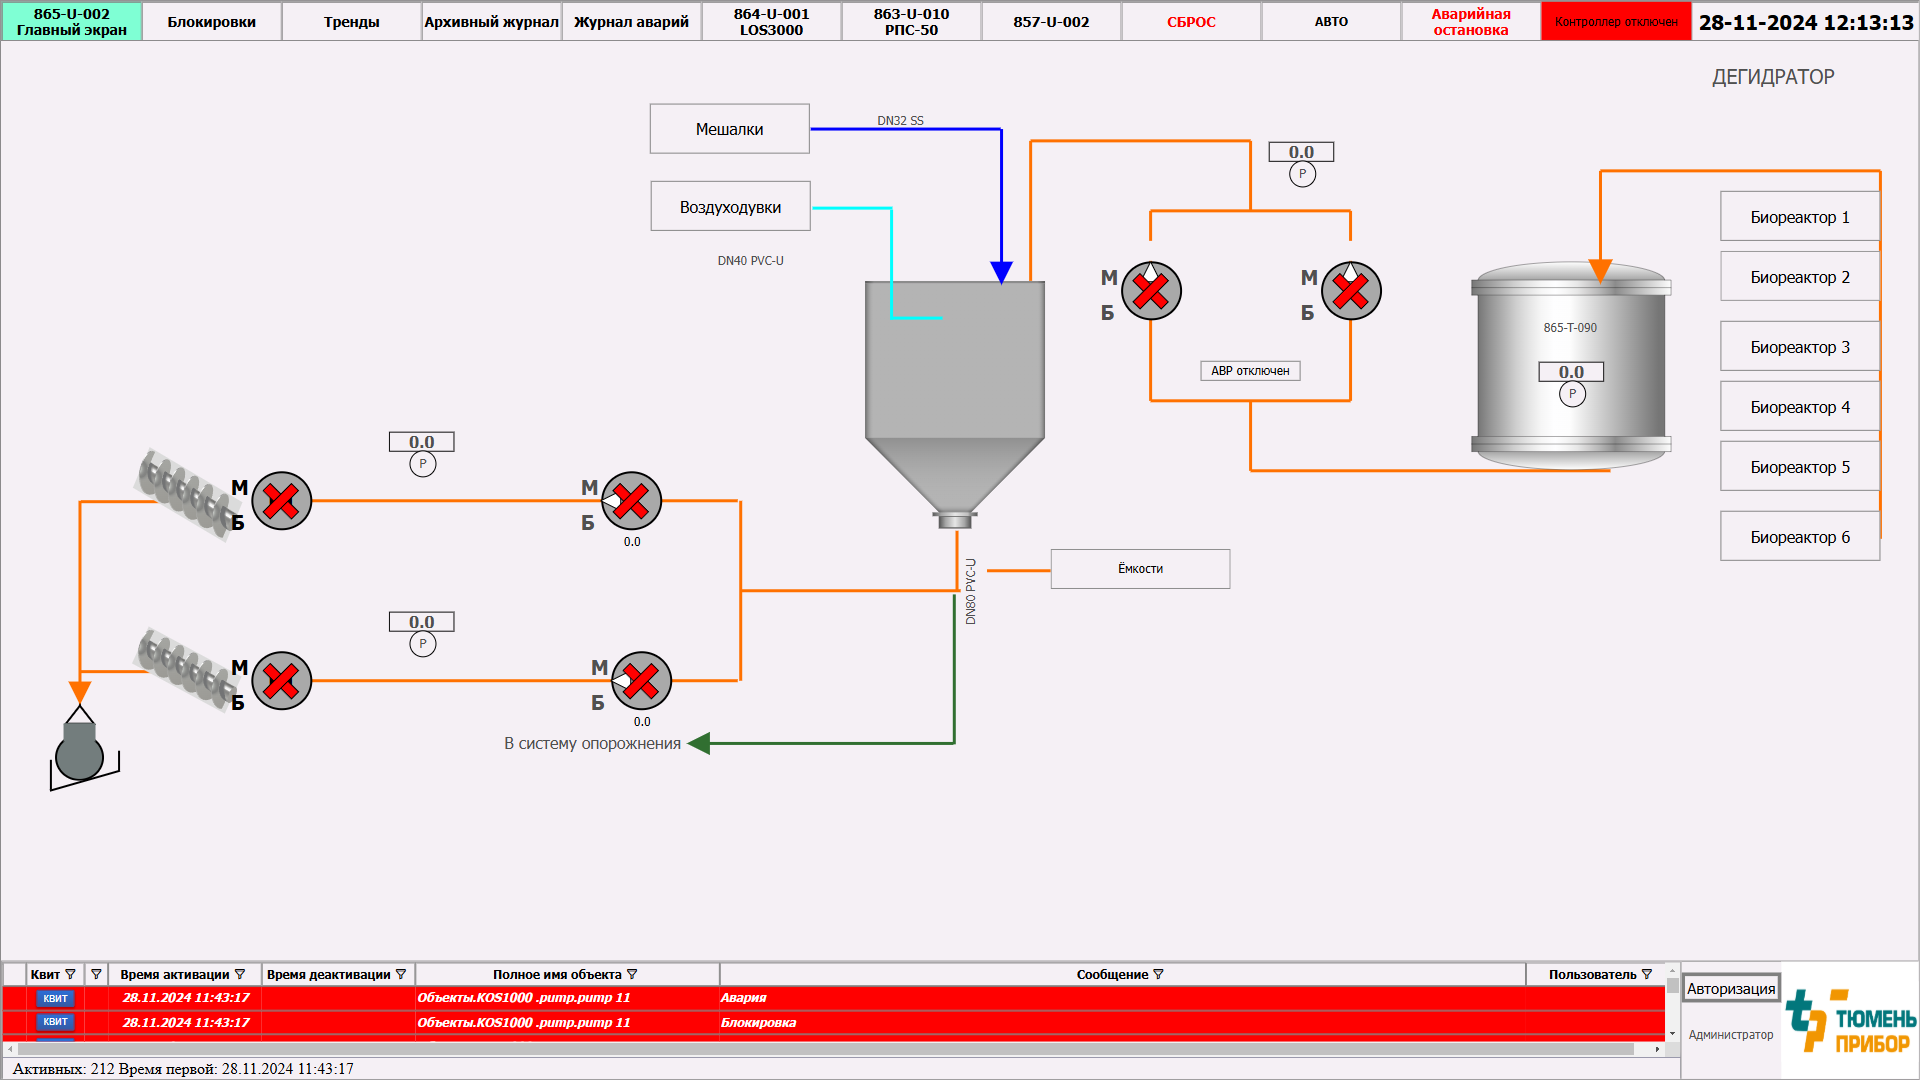Open the Тренды tab
Viewport: 1920px width, 1080px height.
coord(351,21)
